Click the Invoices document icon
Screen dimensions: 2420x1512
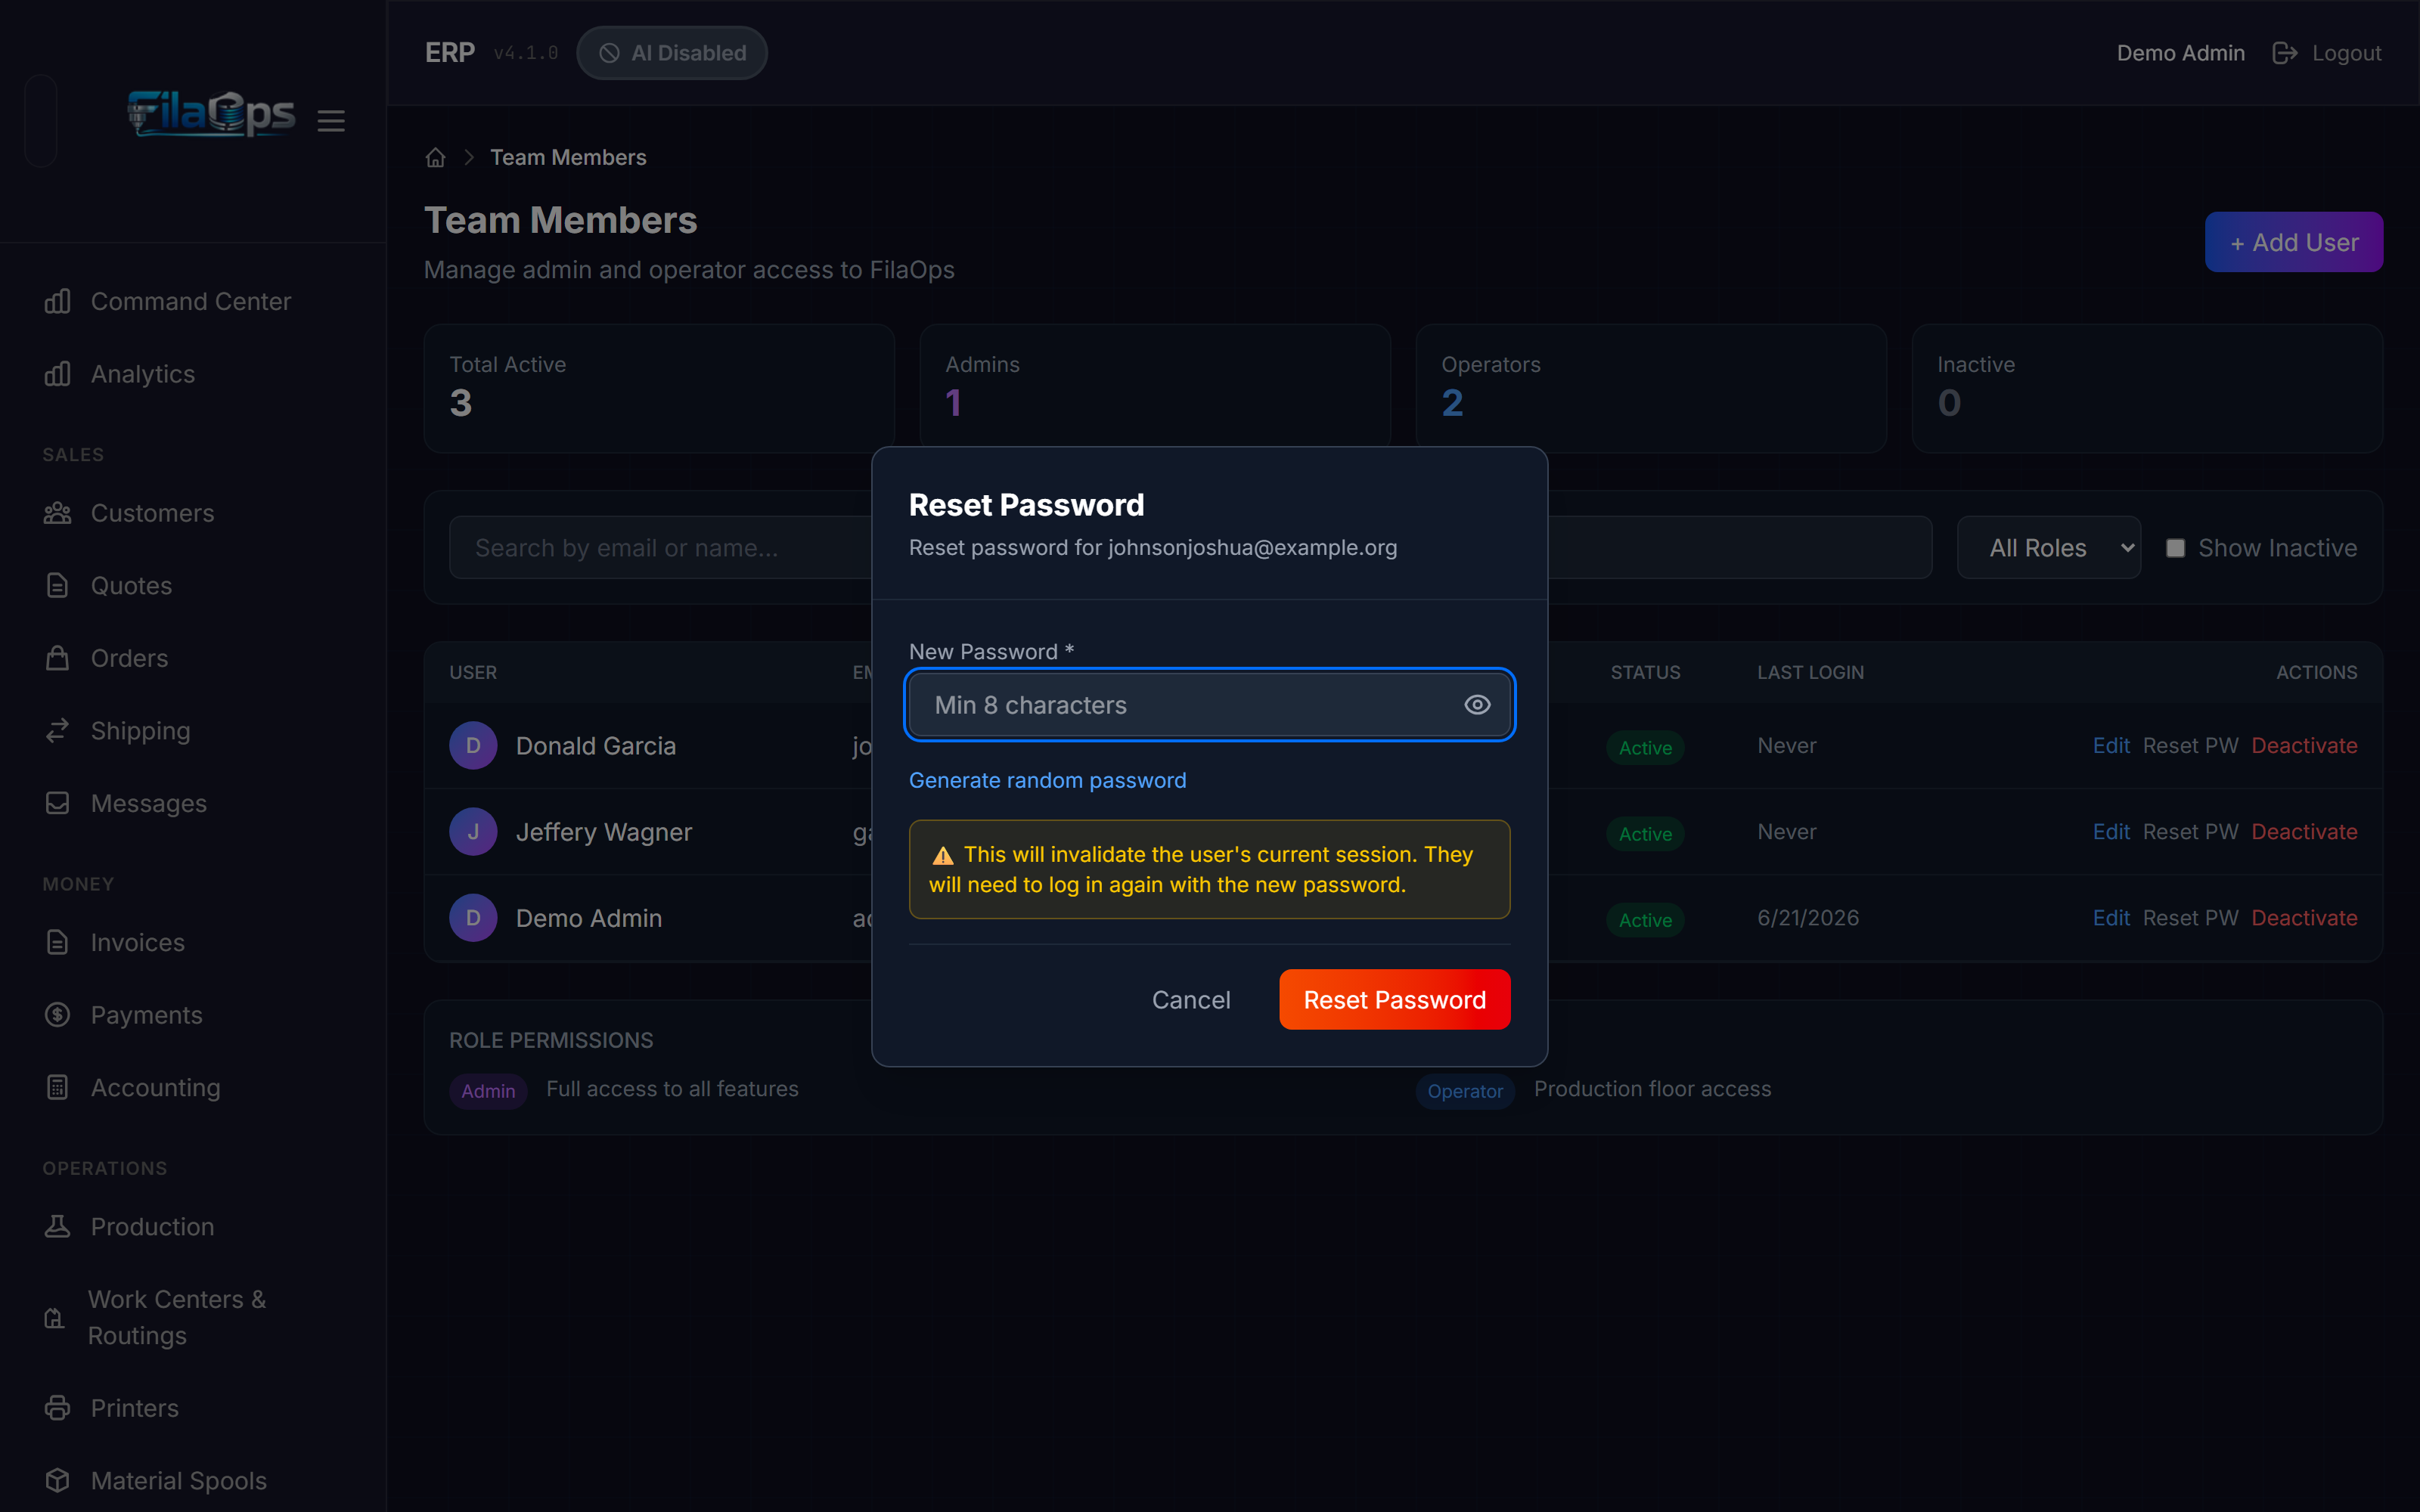(57, 942)
